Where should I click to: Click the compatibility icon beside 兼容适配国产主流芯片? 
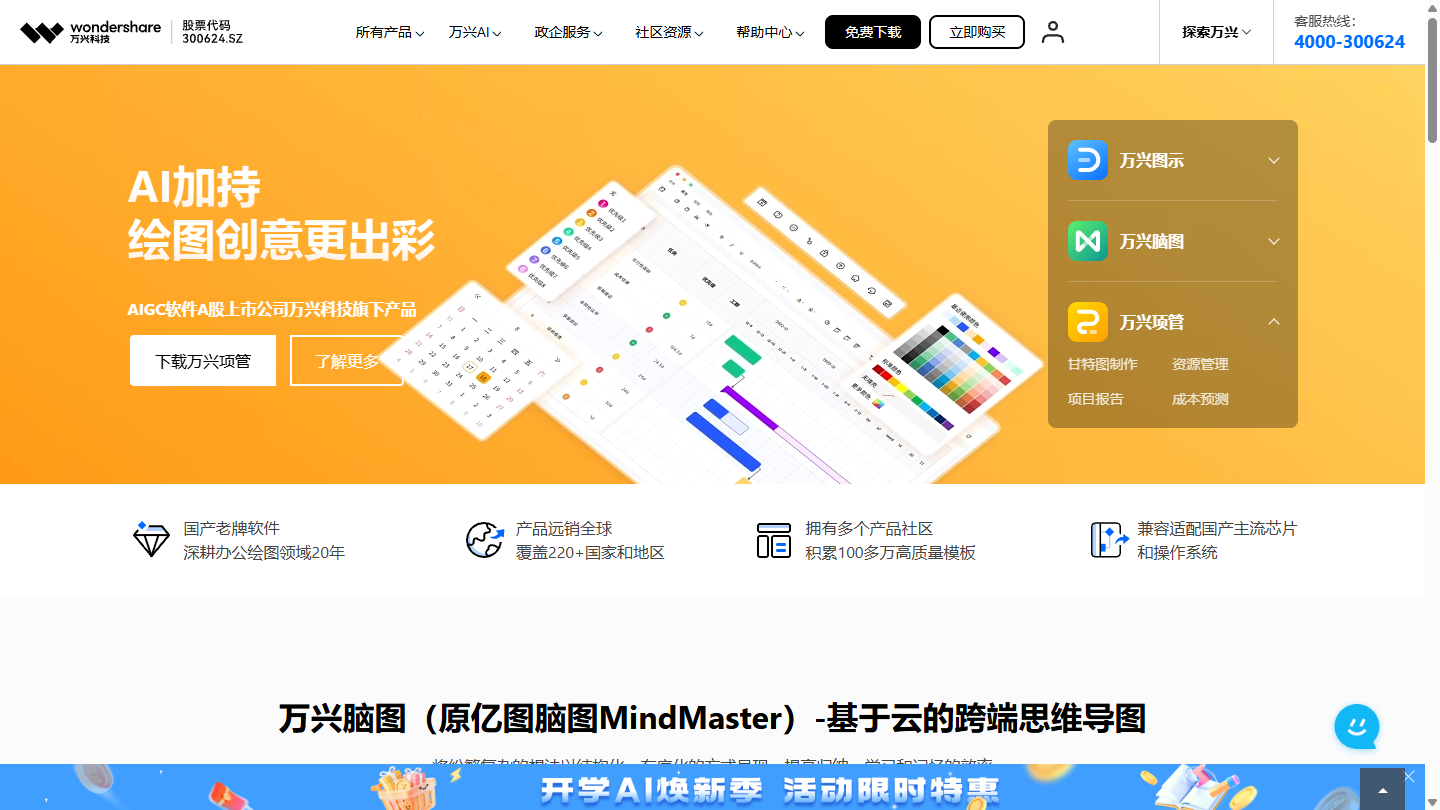(x=1109, y=540)
